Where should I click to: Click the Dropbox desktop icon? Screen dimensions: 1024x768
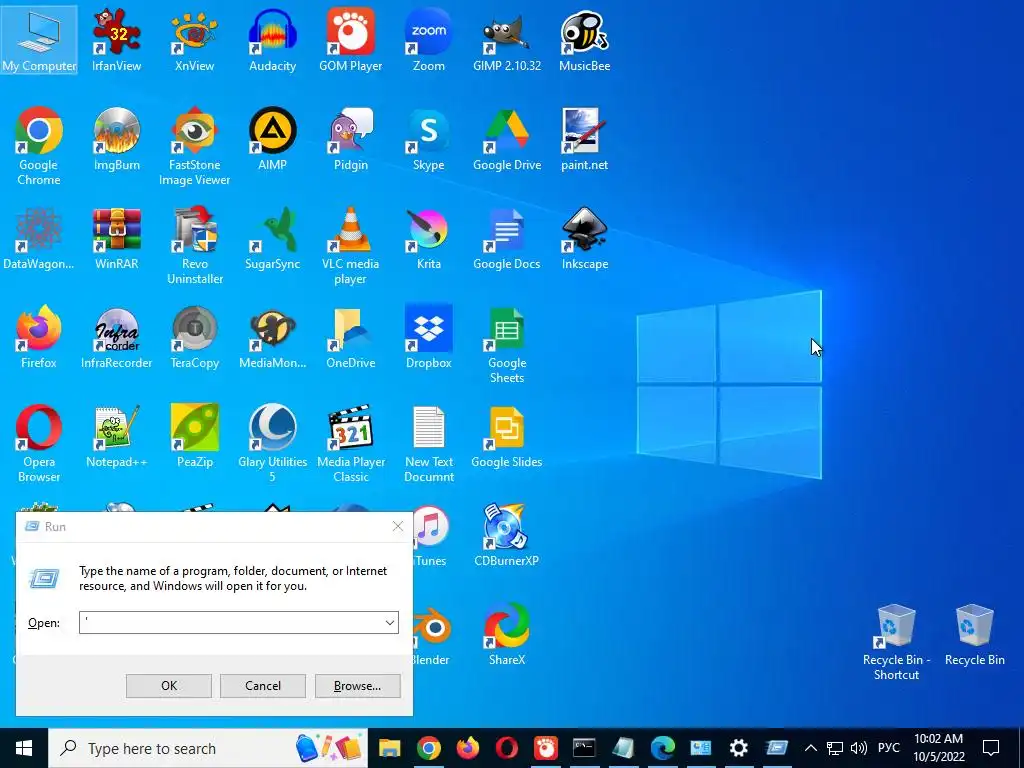pos(428,336)
